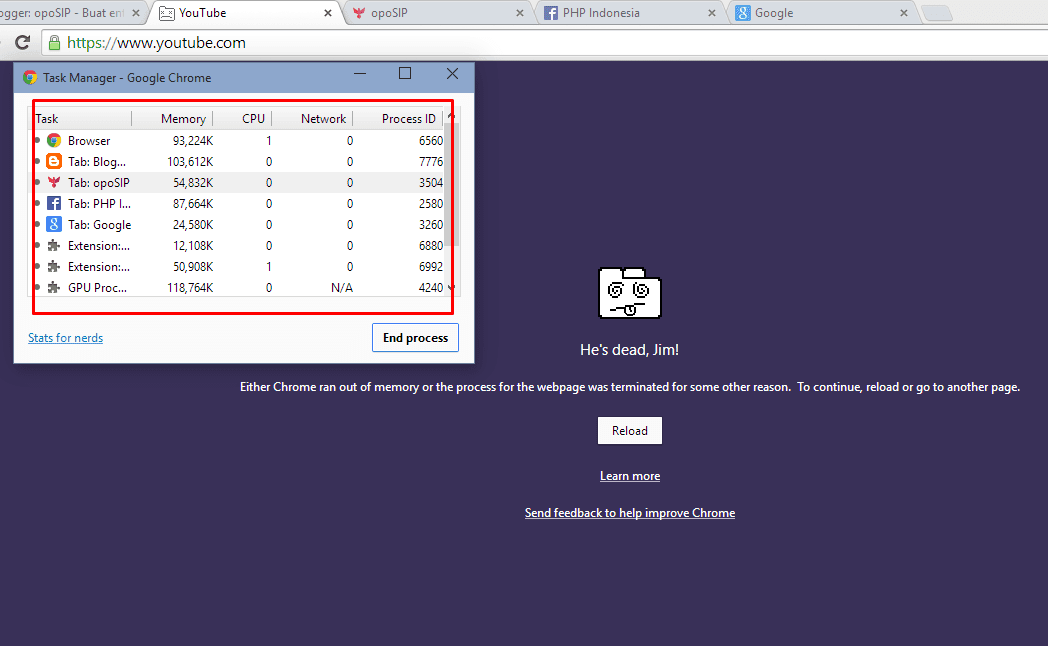Switch to the PHP Indonesia tab
The width and height of the screenshot is (1048, 646).
tap(631, 13)
